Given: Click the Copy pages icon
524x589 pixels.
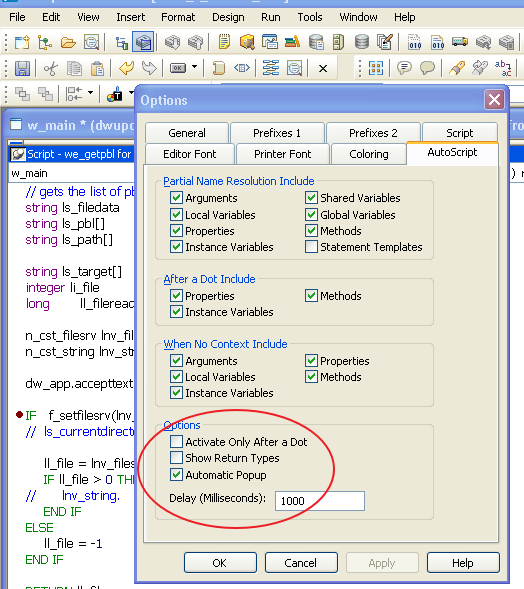Looking at the screenshot, I should 74,68.
